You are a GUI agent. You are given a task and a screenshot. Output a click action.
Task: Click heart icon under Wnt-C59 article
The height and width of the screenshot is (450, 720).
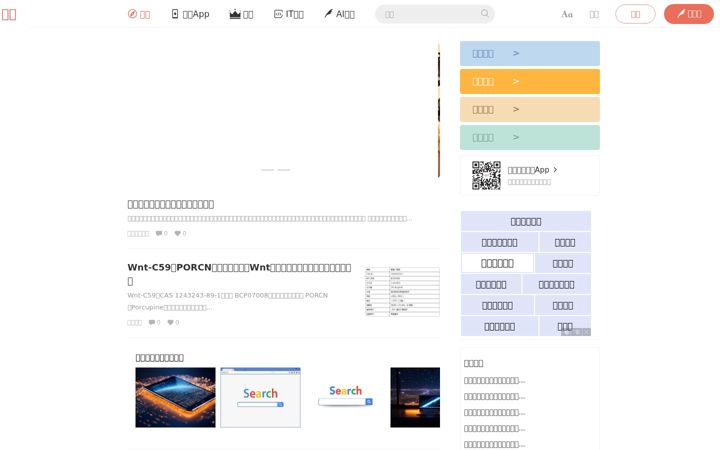point(170,322)
